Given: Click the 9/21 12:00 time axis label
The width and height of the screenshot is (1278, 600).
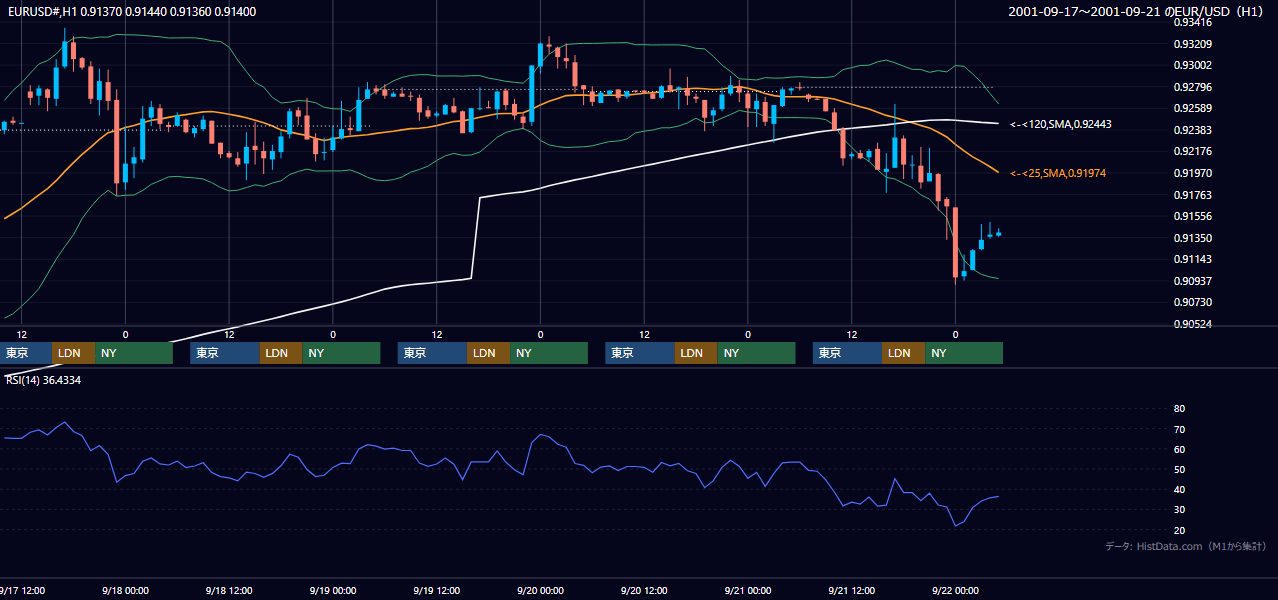Looking at the screenshot, I should [x=851, y=590].
